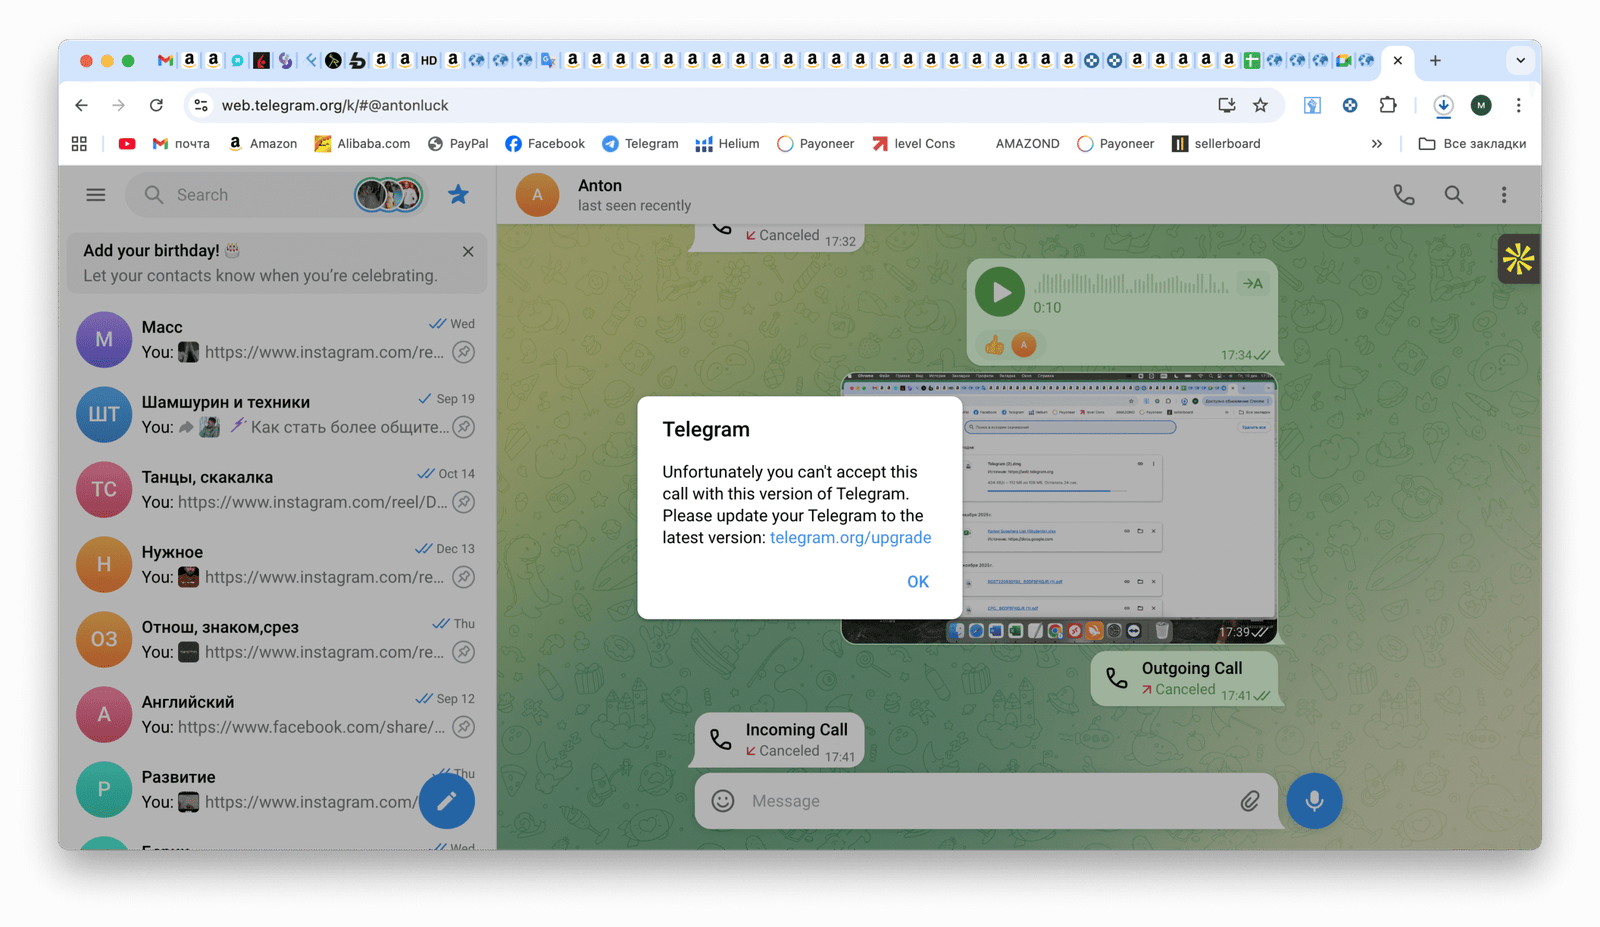Click OK in the Telegram dialog
Viewport: 1600px width, 927px height.
click(x=917, y=582)
